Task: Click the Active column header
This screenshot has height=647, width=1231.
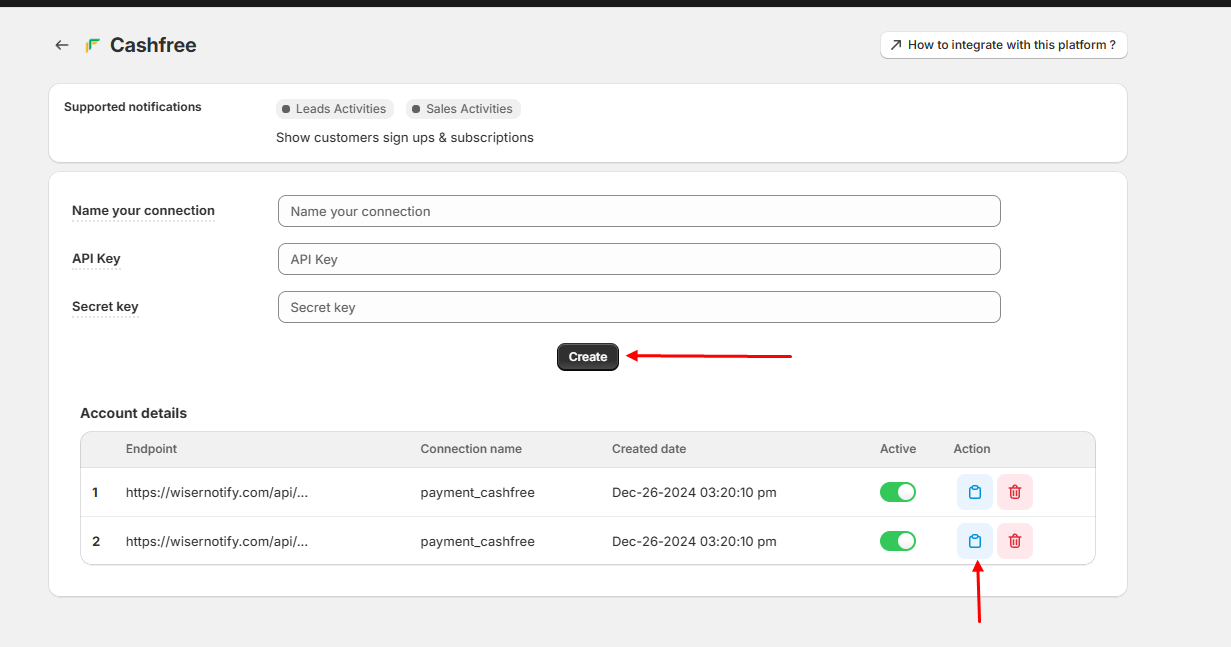Action: (x=898, y=449)
